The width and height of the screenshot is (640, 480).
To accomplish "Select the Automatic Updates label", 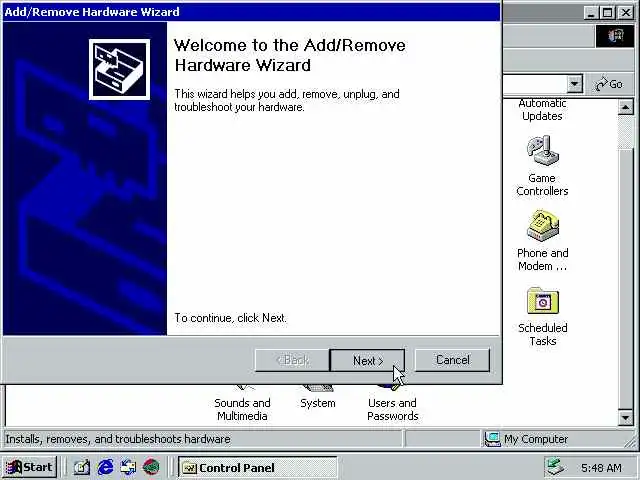I will [x=542, y=110].
